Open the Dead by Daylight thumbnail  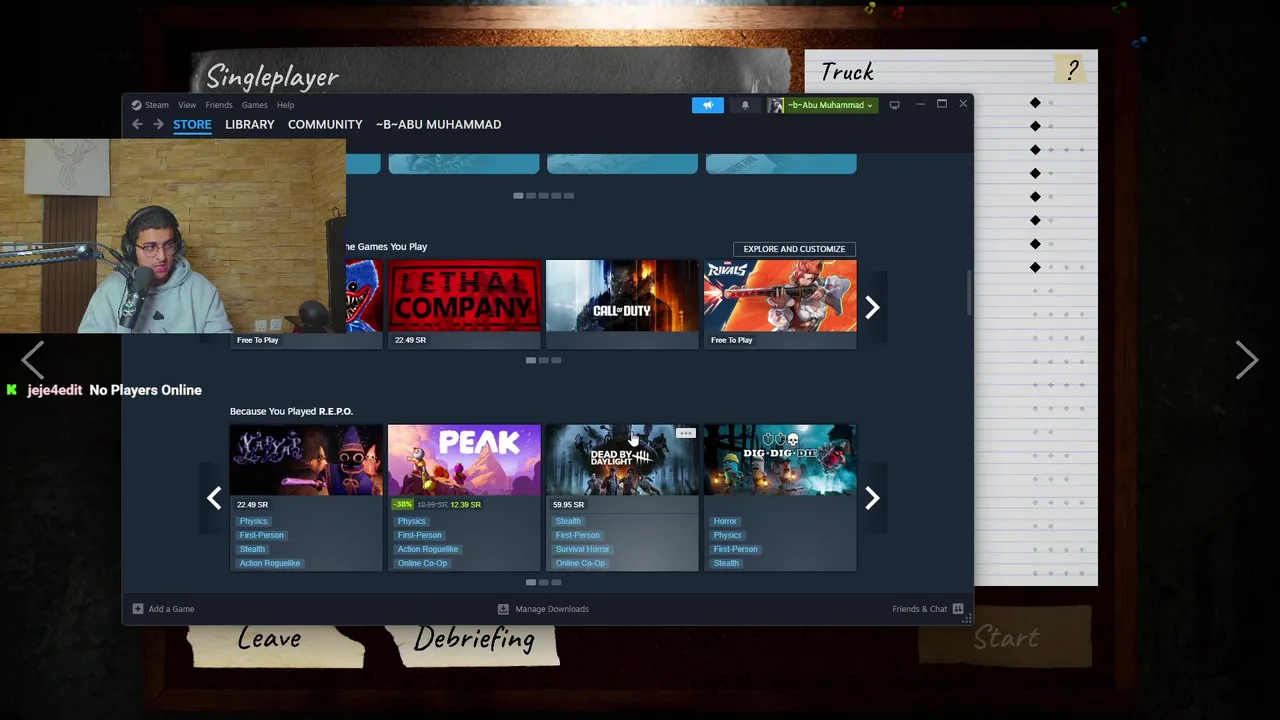point(622,460)
